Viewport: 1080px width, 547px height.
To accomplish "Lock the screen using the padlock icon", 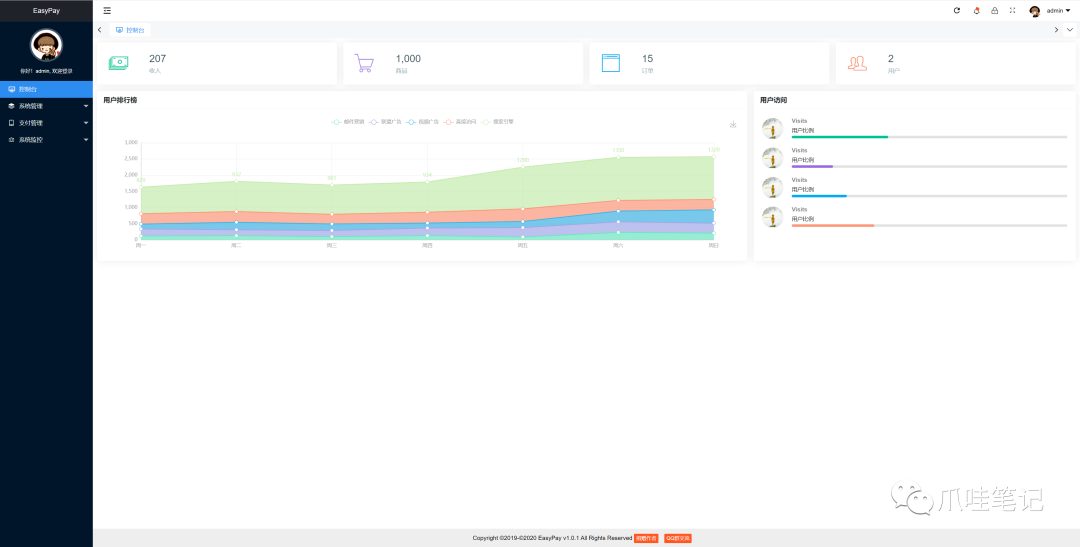I will (994, 10).
